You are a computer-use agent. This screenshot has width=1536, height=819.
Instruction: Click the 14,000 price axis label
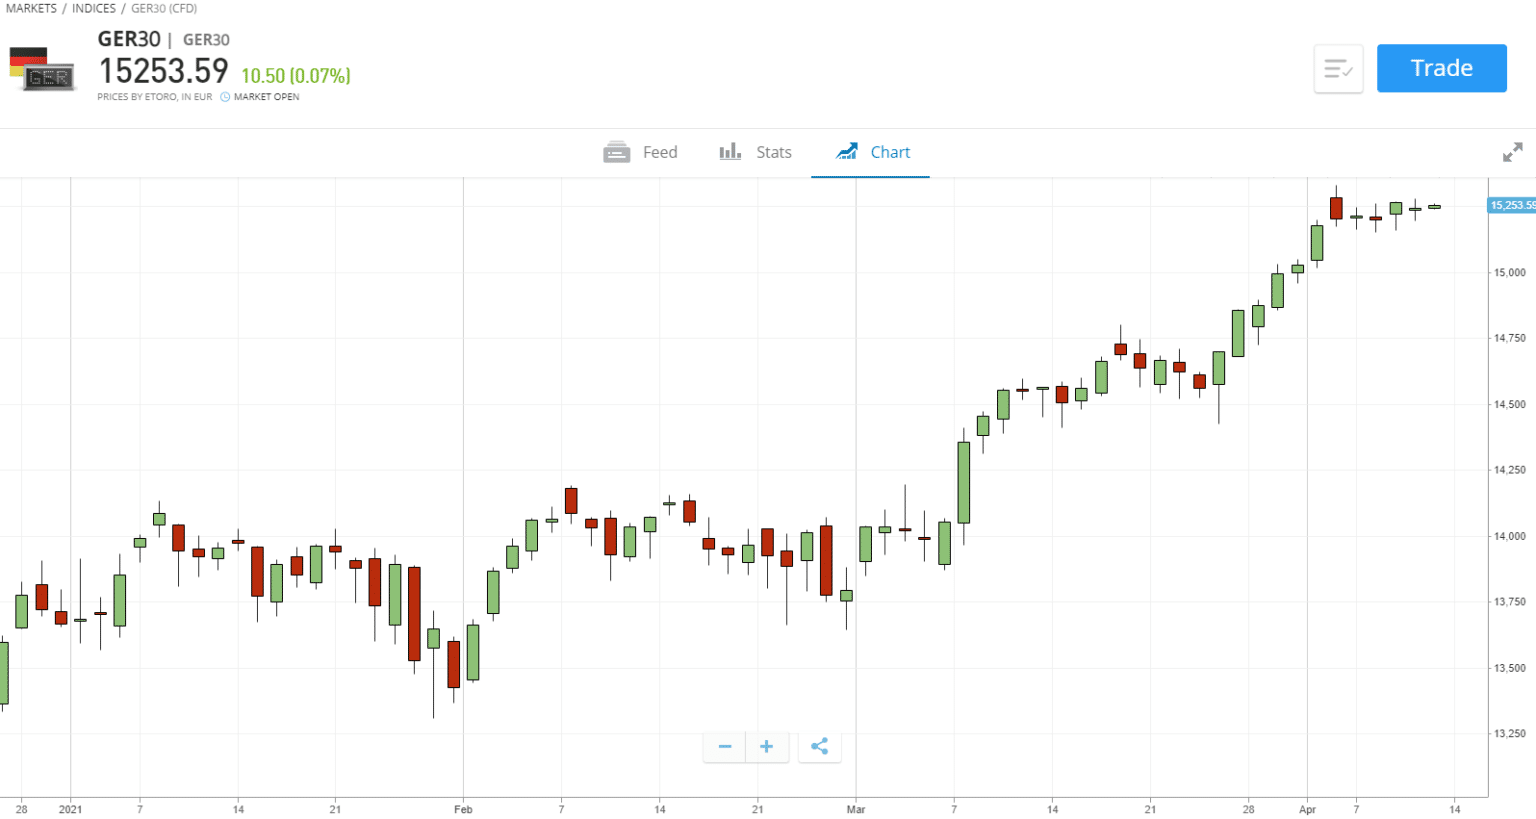[x=1510, y=536]
